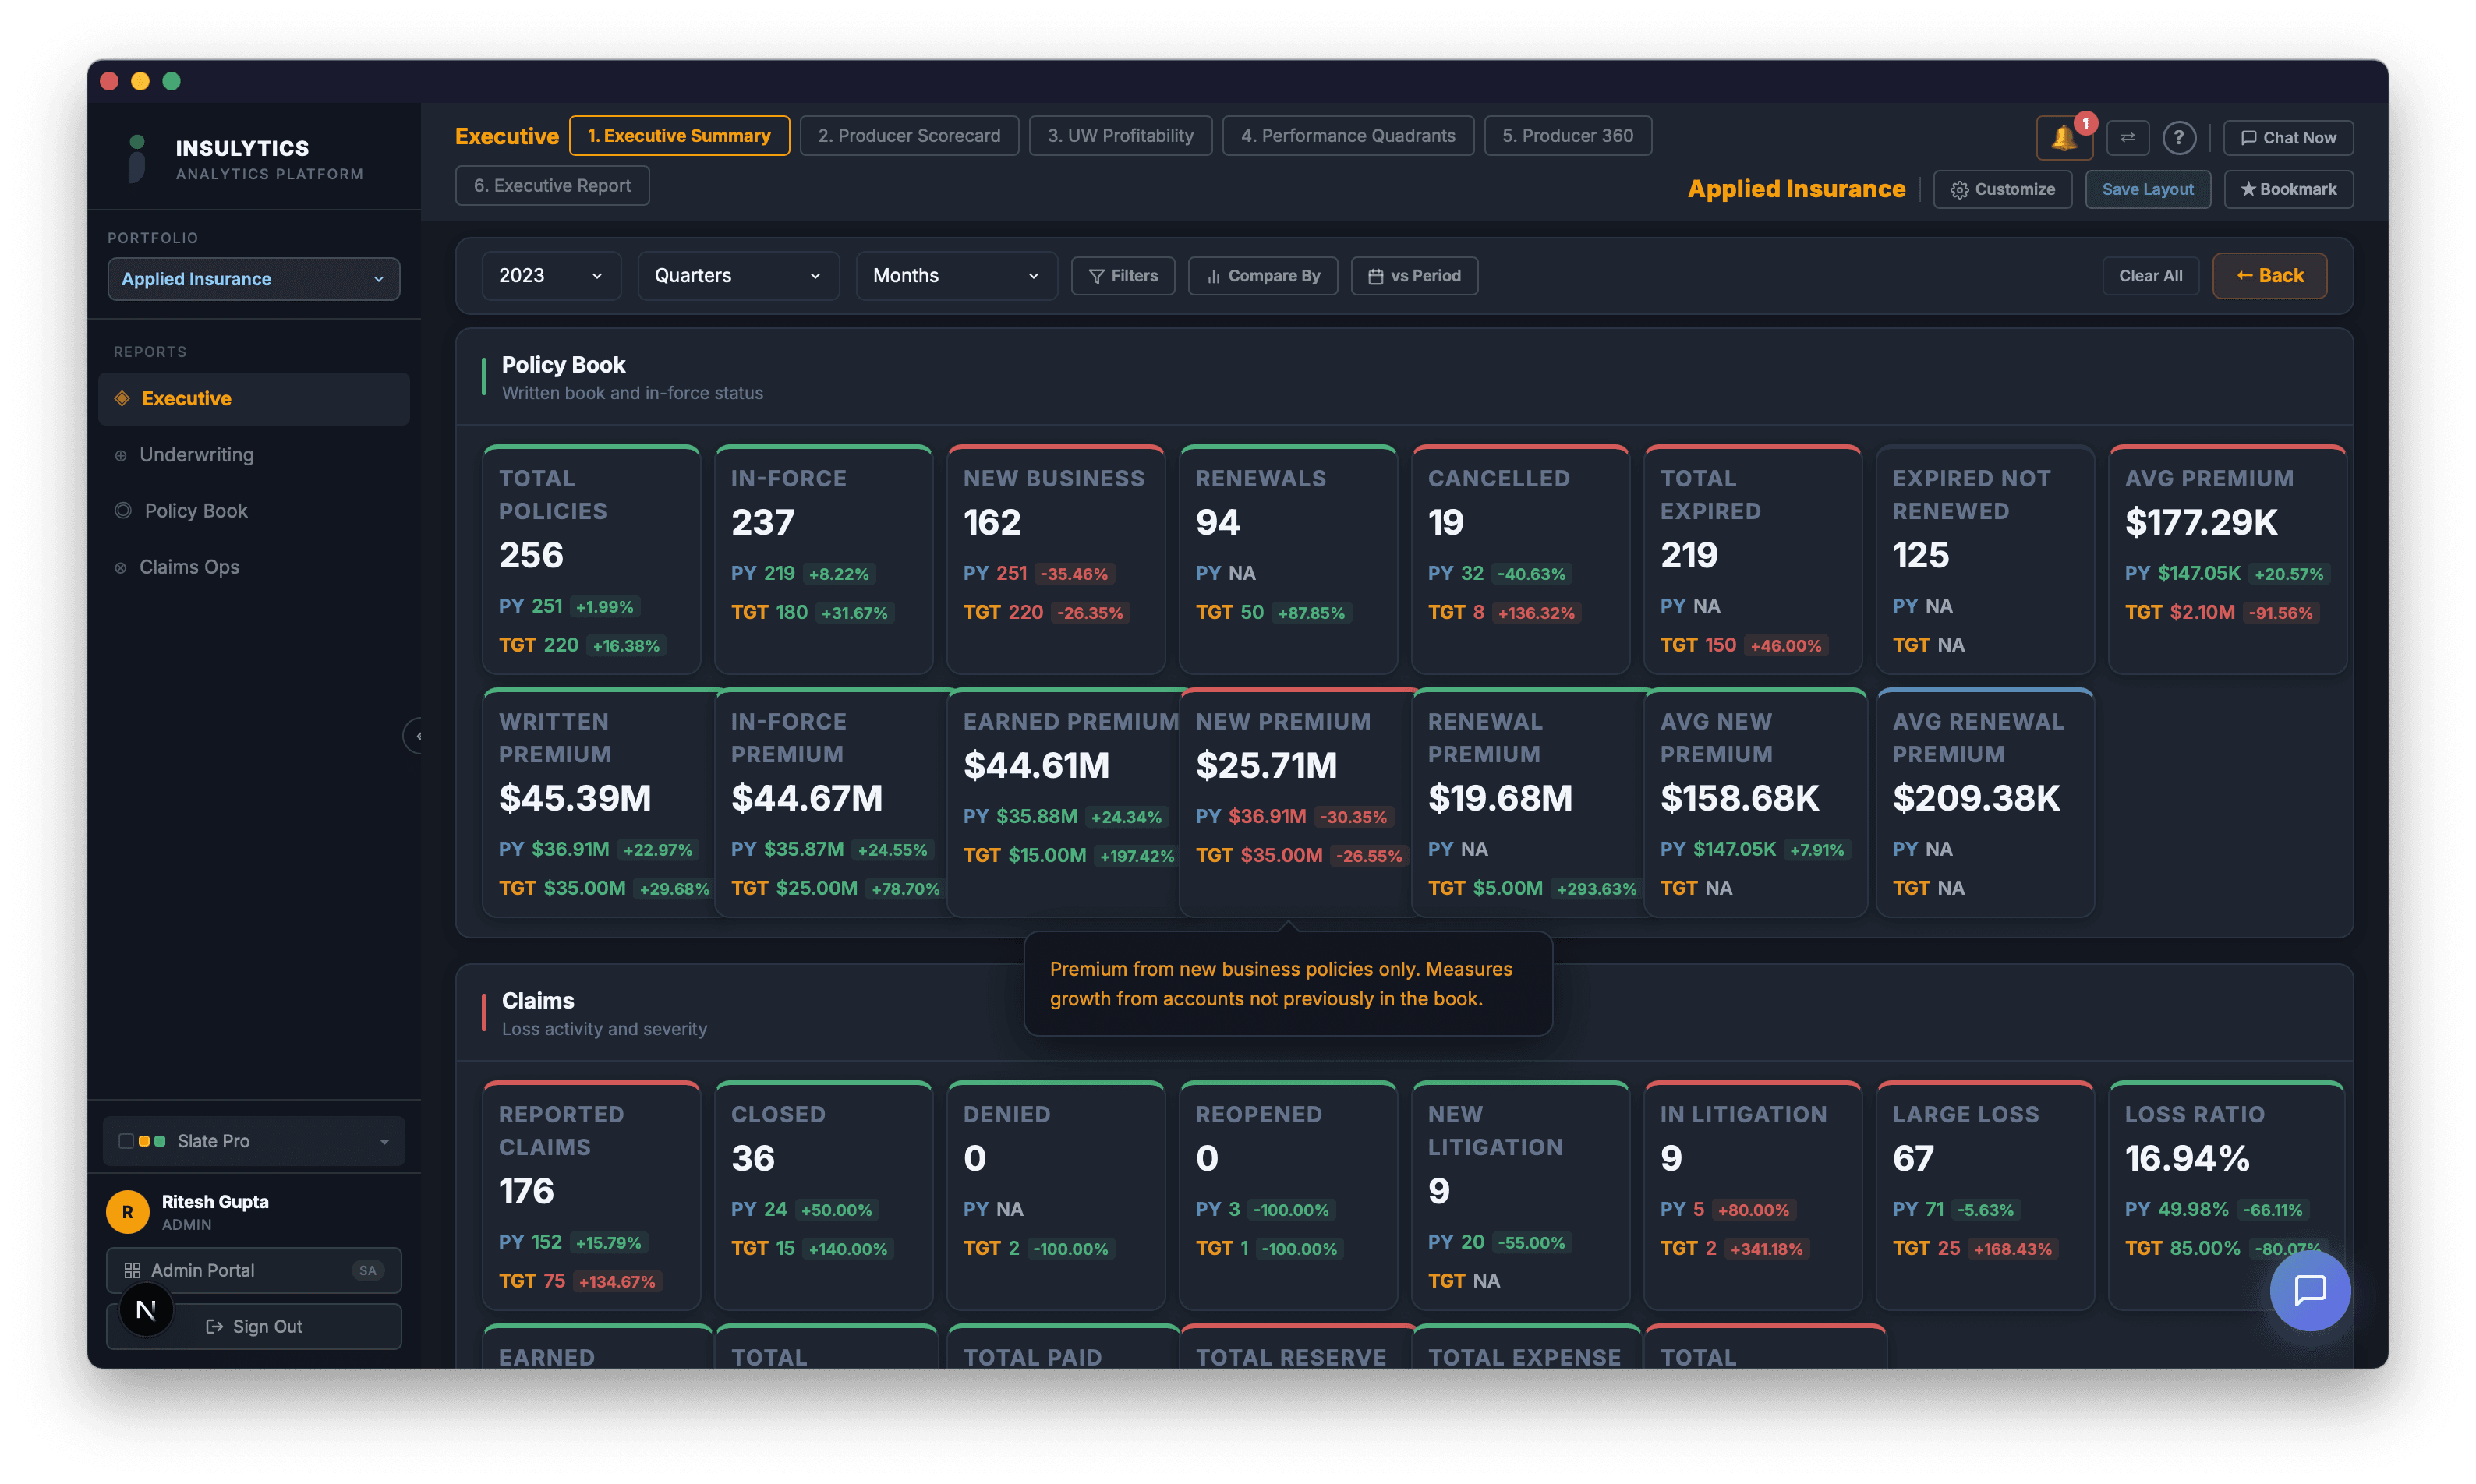Click the Sign Out arrow icon
The height and width of the screenshot is (1484, 2476).
(214, 1326)
